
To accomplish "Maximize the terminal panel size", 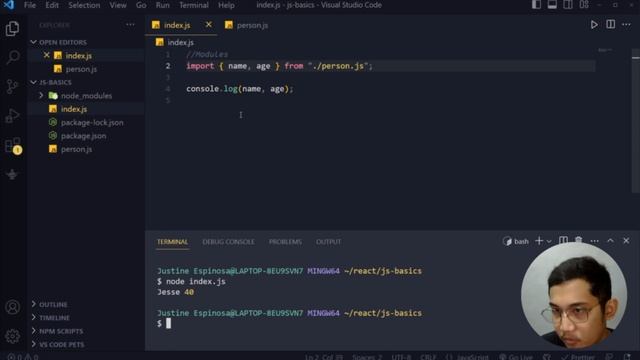I will click(x=610, y=241).
